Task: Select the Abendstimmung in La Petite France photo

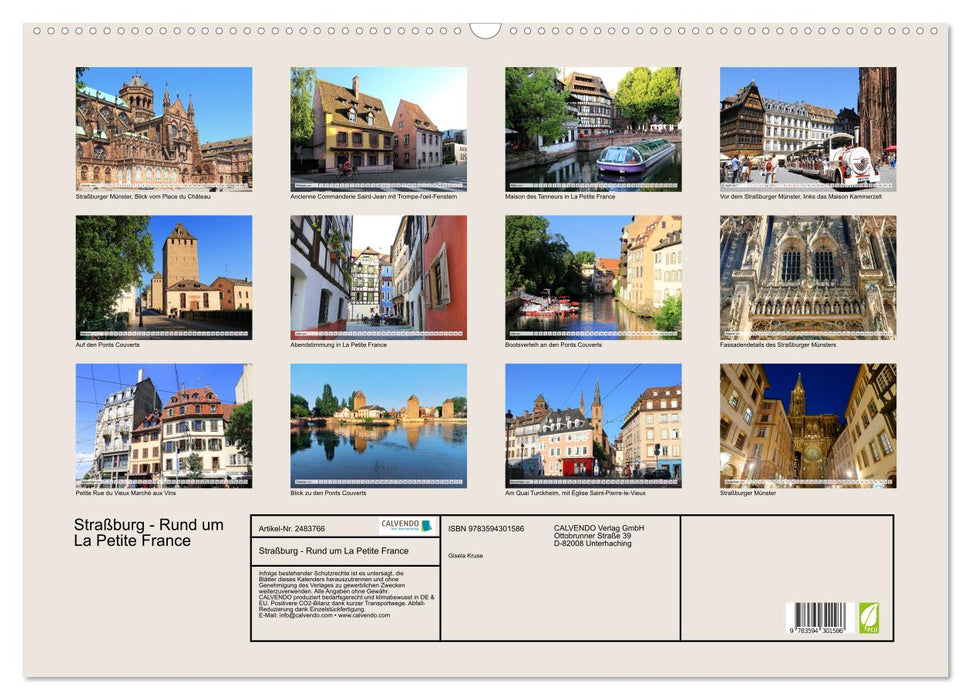Action: 378,277
